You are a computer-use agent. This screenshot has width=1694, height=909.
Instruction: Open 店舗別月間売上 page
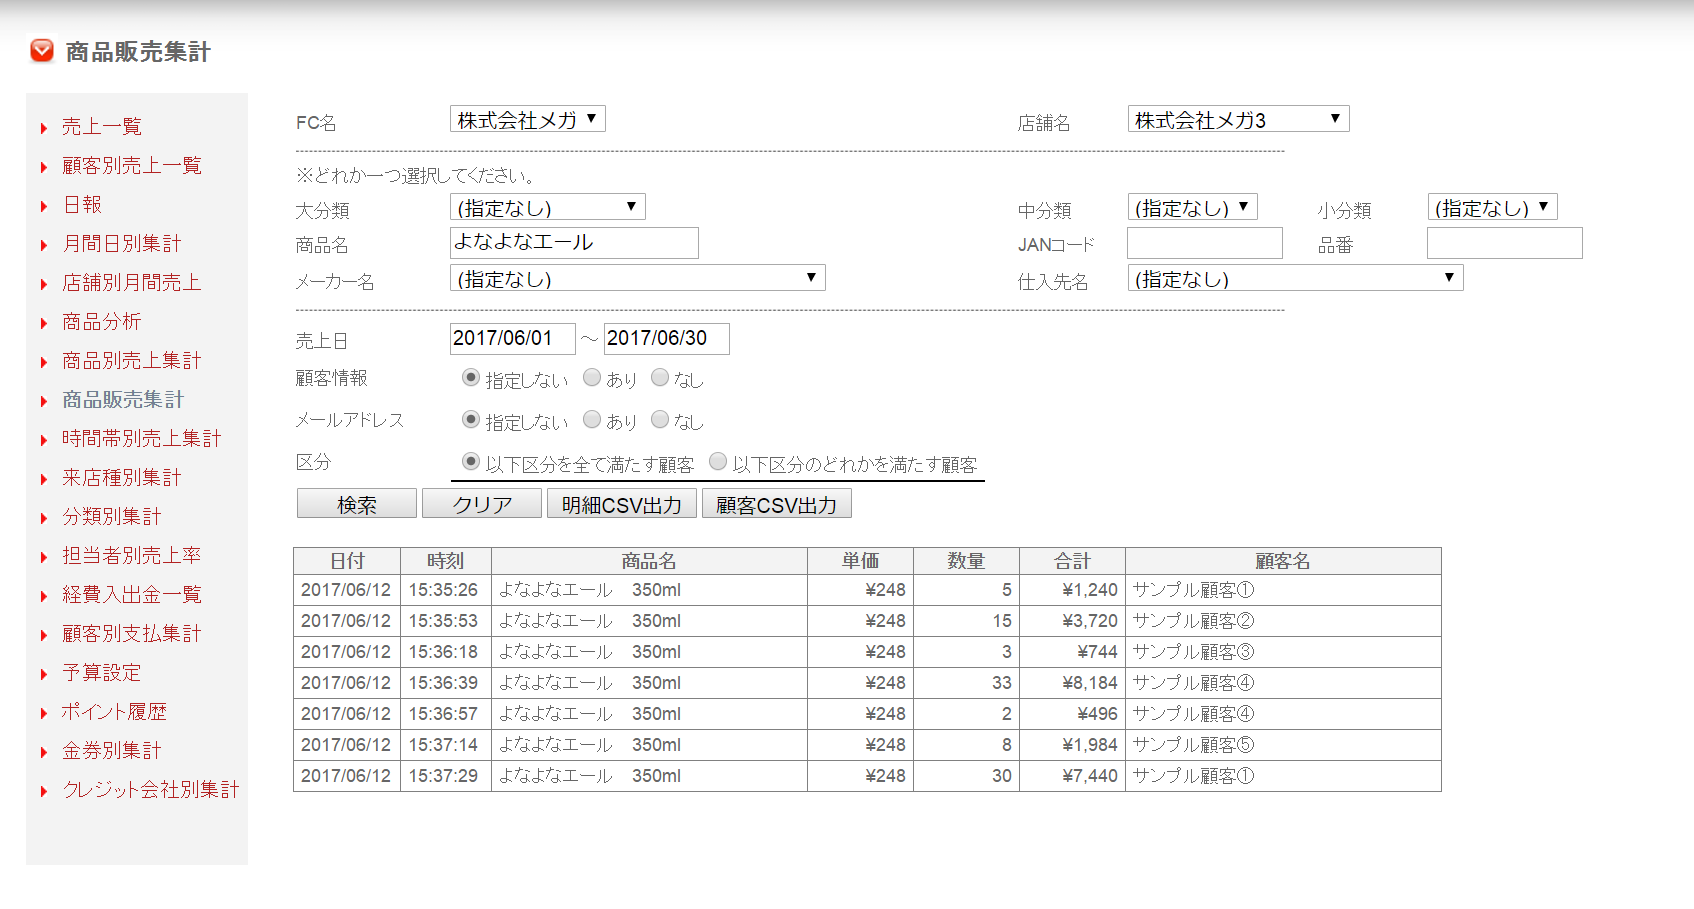(132, 282)
